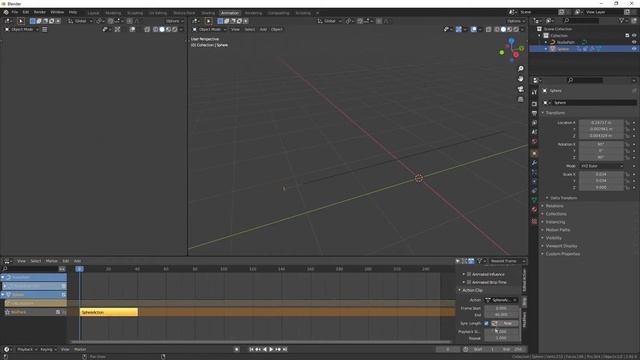Image resolution: width=640 pixels, height=360 pixels.
Task: Toggle the Animated Influence checkbox
Action: tap(469, 274)
